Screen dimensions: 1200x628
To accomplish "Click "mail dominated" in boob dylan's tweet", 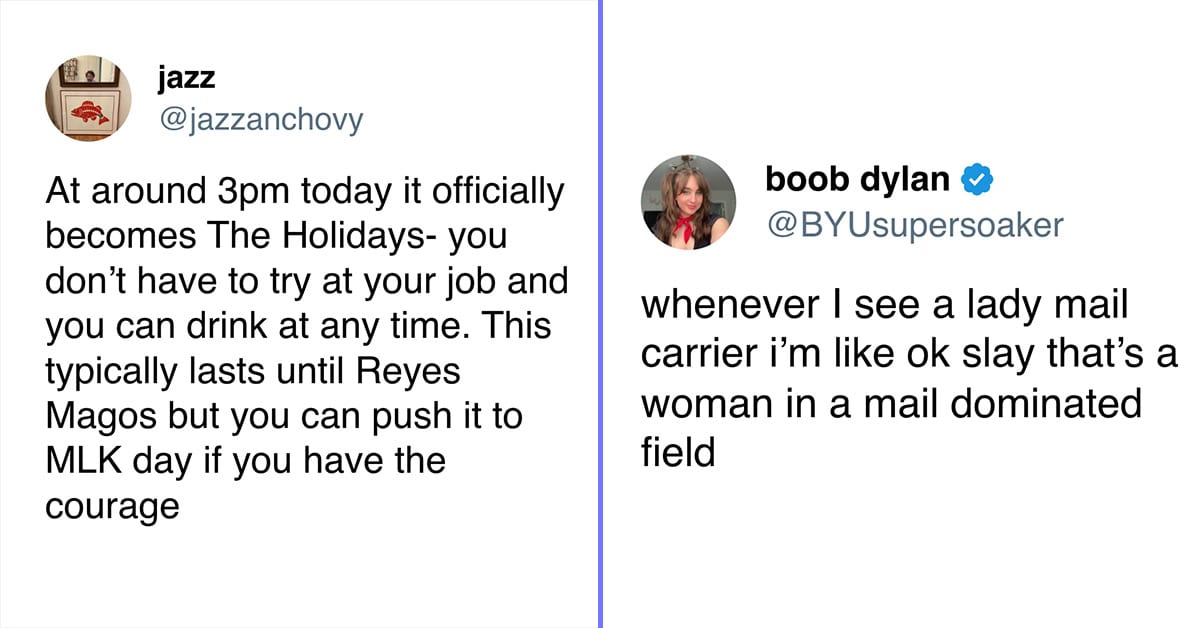I will (x=1010, y=404).
